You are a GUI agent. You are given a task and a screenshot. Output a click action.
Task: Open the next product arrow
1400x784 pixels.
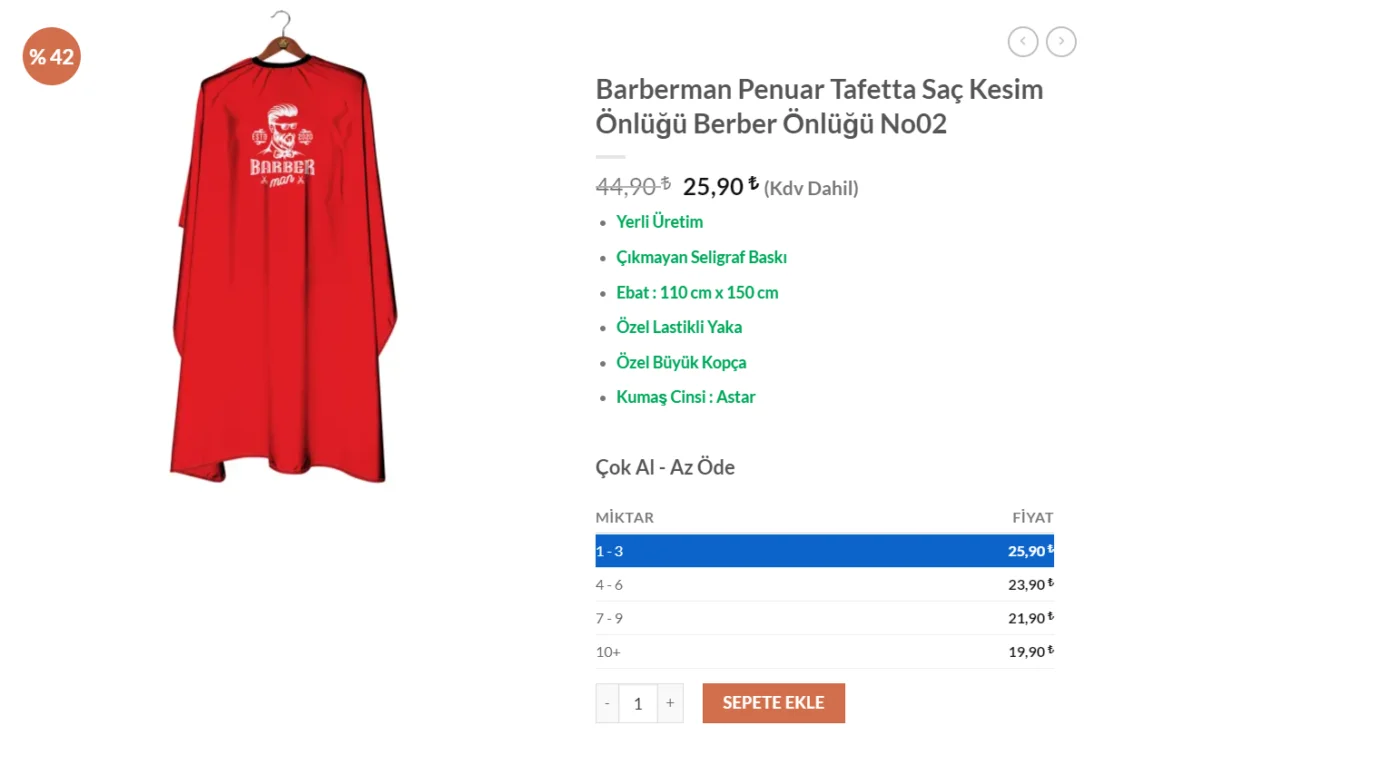(x=1060, y=41)
